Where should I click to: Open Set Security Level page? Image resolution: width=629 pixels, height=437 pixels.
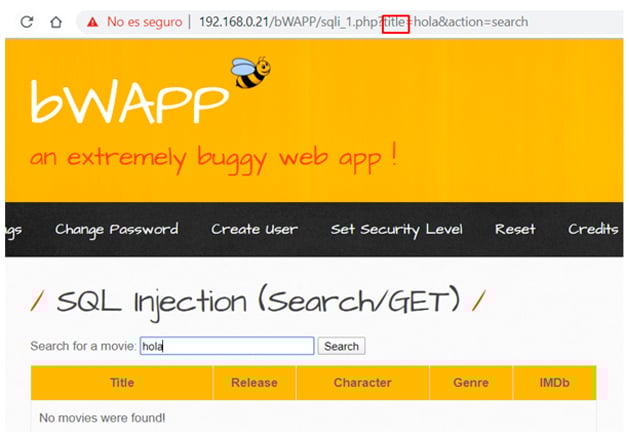pos(396,229)
